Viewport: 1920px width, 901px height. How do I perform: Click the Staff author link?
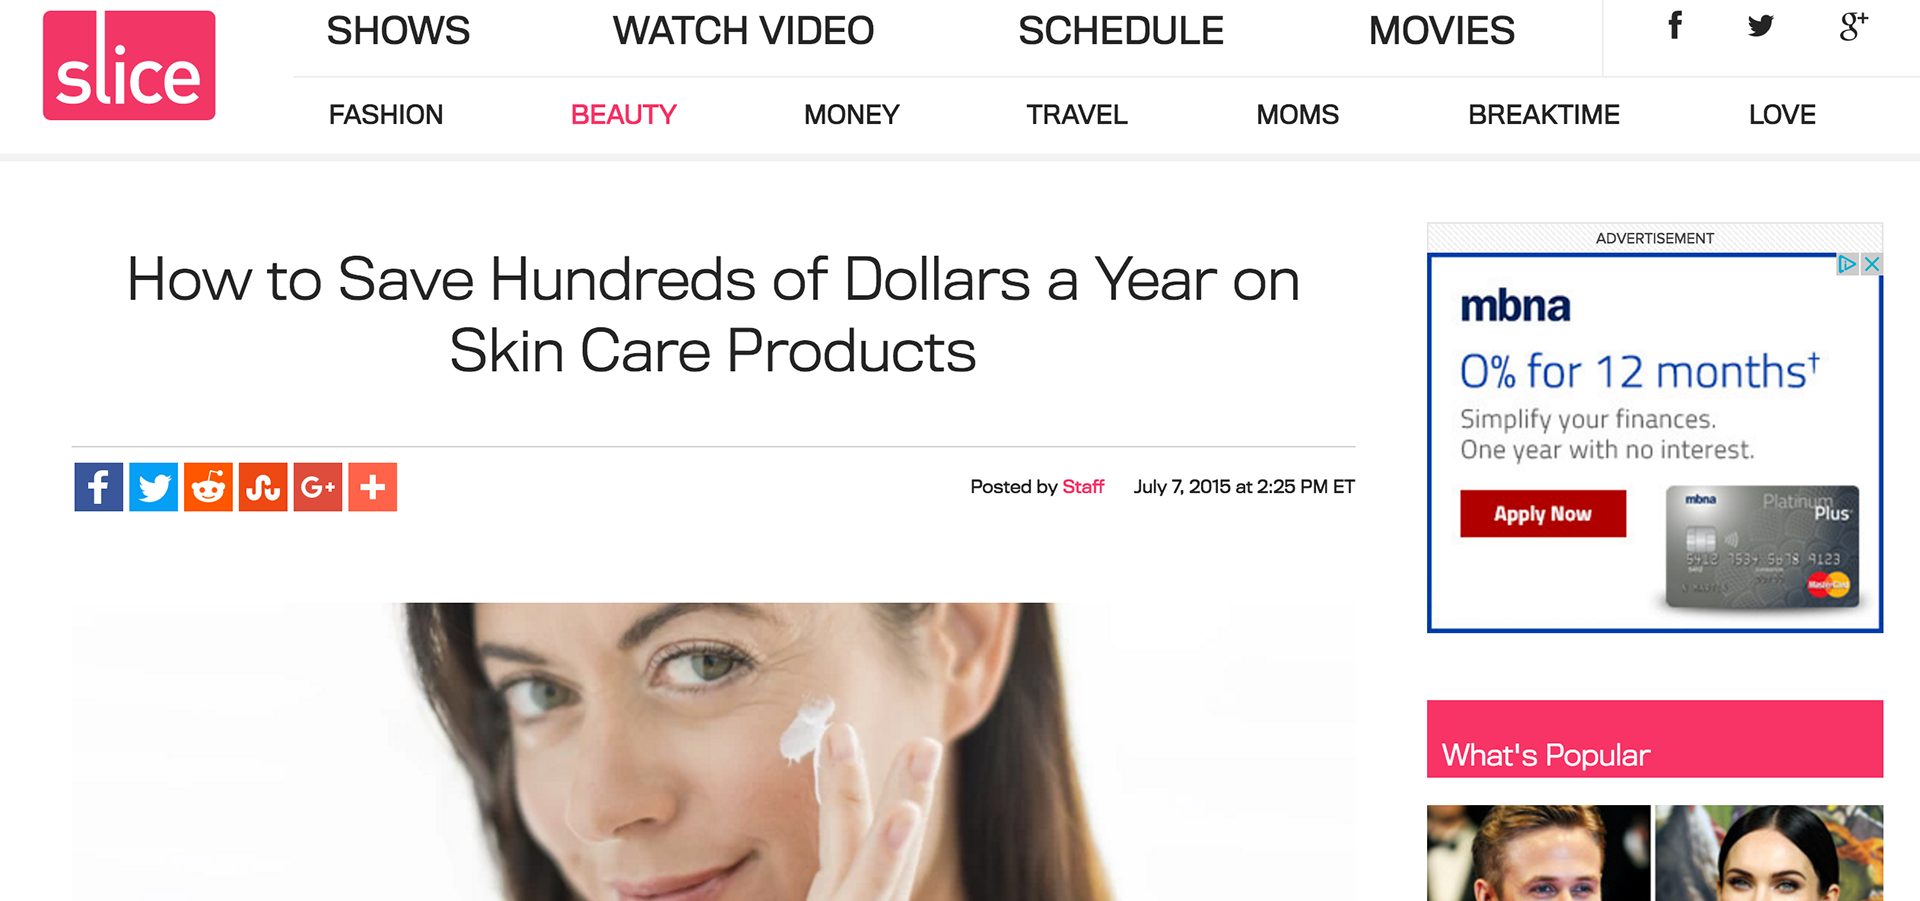tap(1083, 487)
